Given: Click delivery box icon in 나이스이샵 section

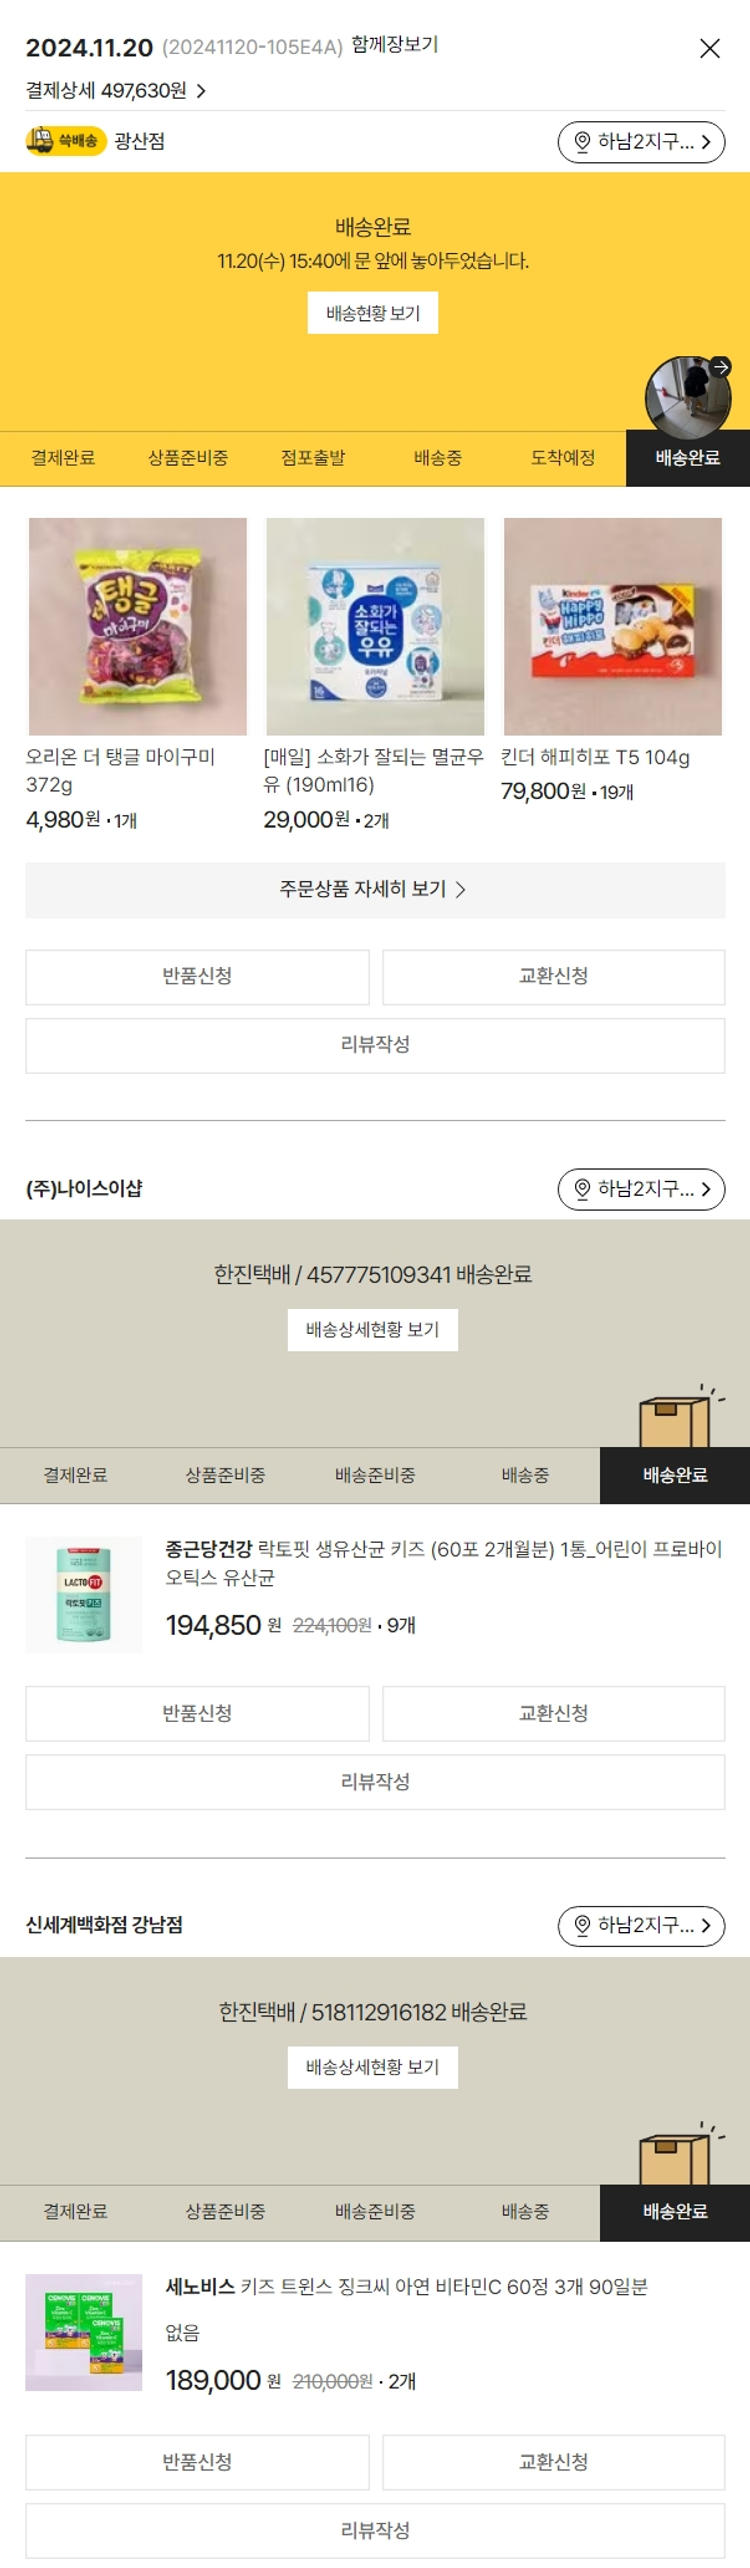Looking at the screenshot, I should pyautogui.click(x=675, y=1416).
